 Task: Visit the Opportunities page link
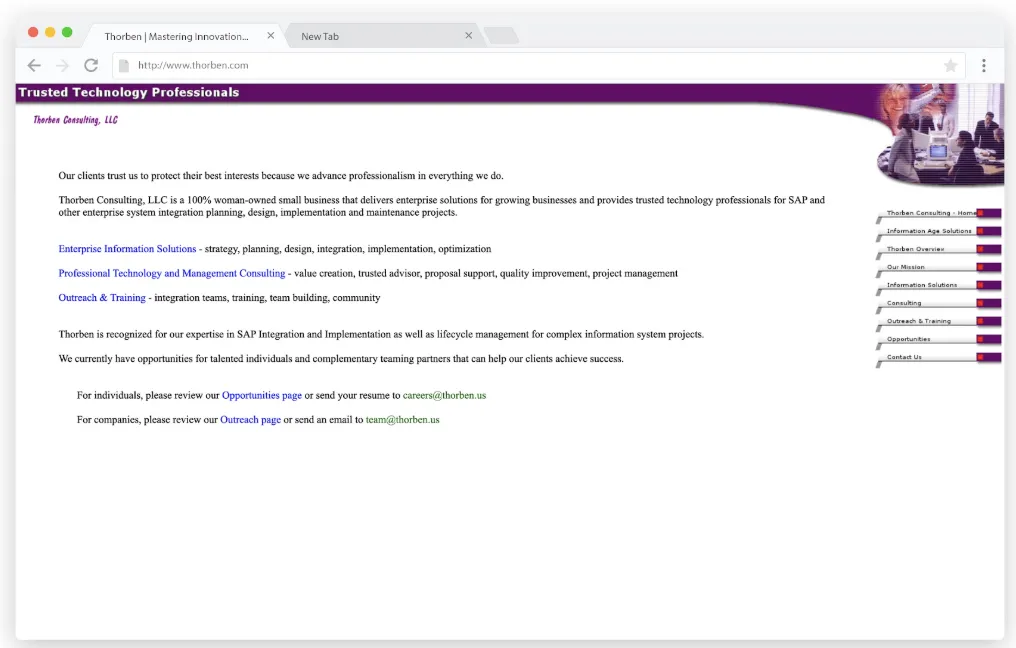pyautogui.click(x=262, y=395)
